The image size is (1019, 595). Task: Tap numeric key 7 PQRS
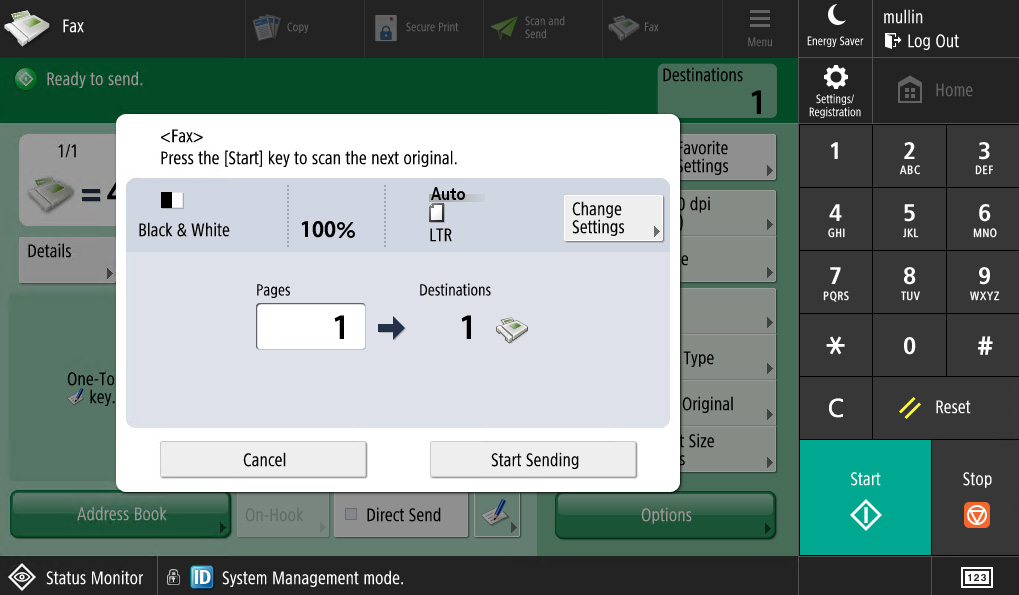[835, 282]
